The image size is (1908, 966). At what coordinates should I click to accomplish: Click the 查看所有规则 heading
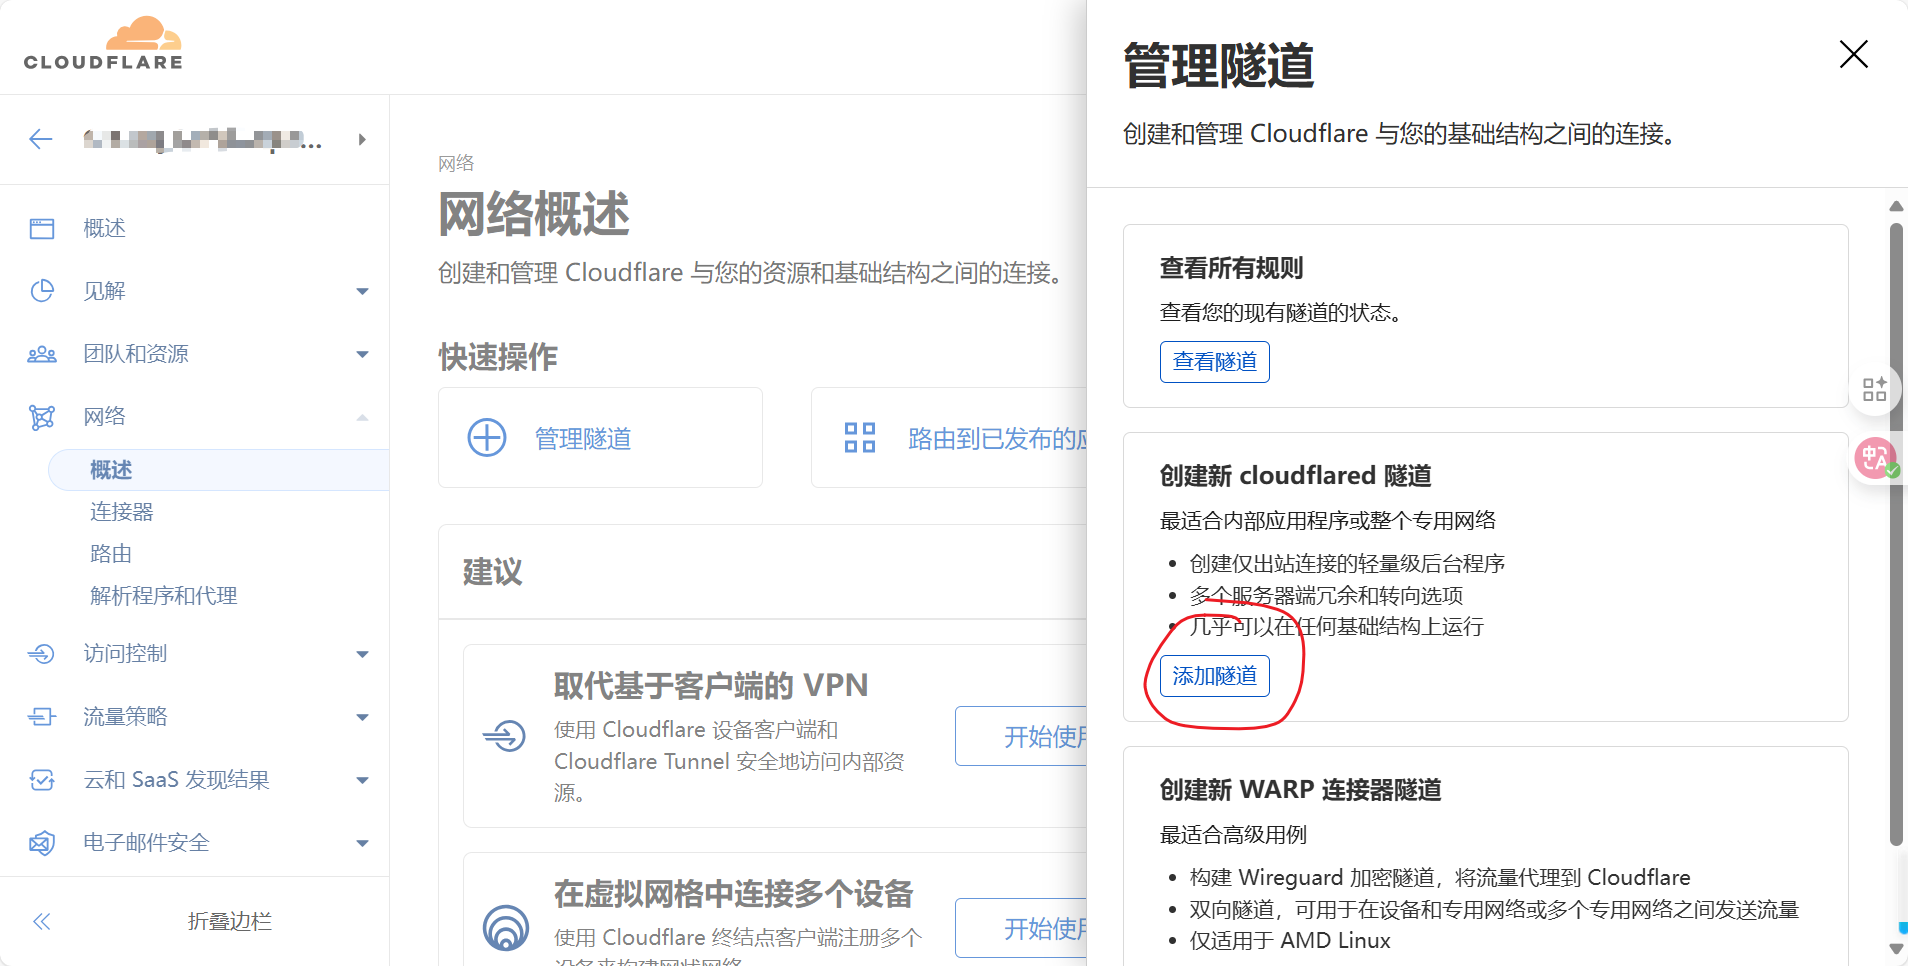coord(1232,268)
